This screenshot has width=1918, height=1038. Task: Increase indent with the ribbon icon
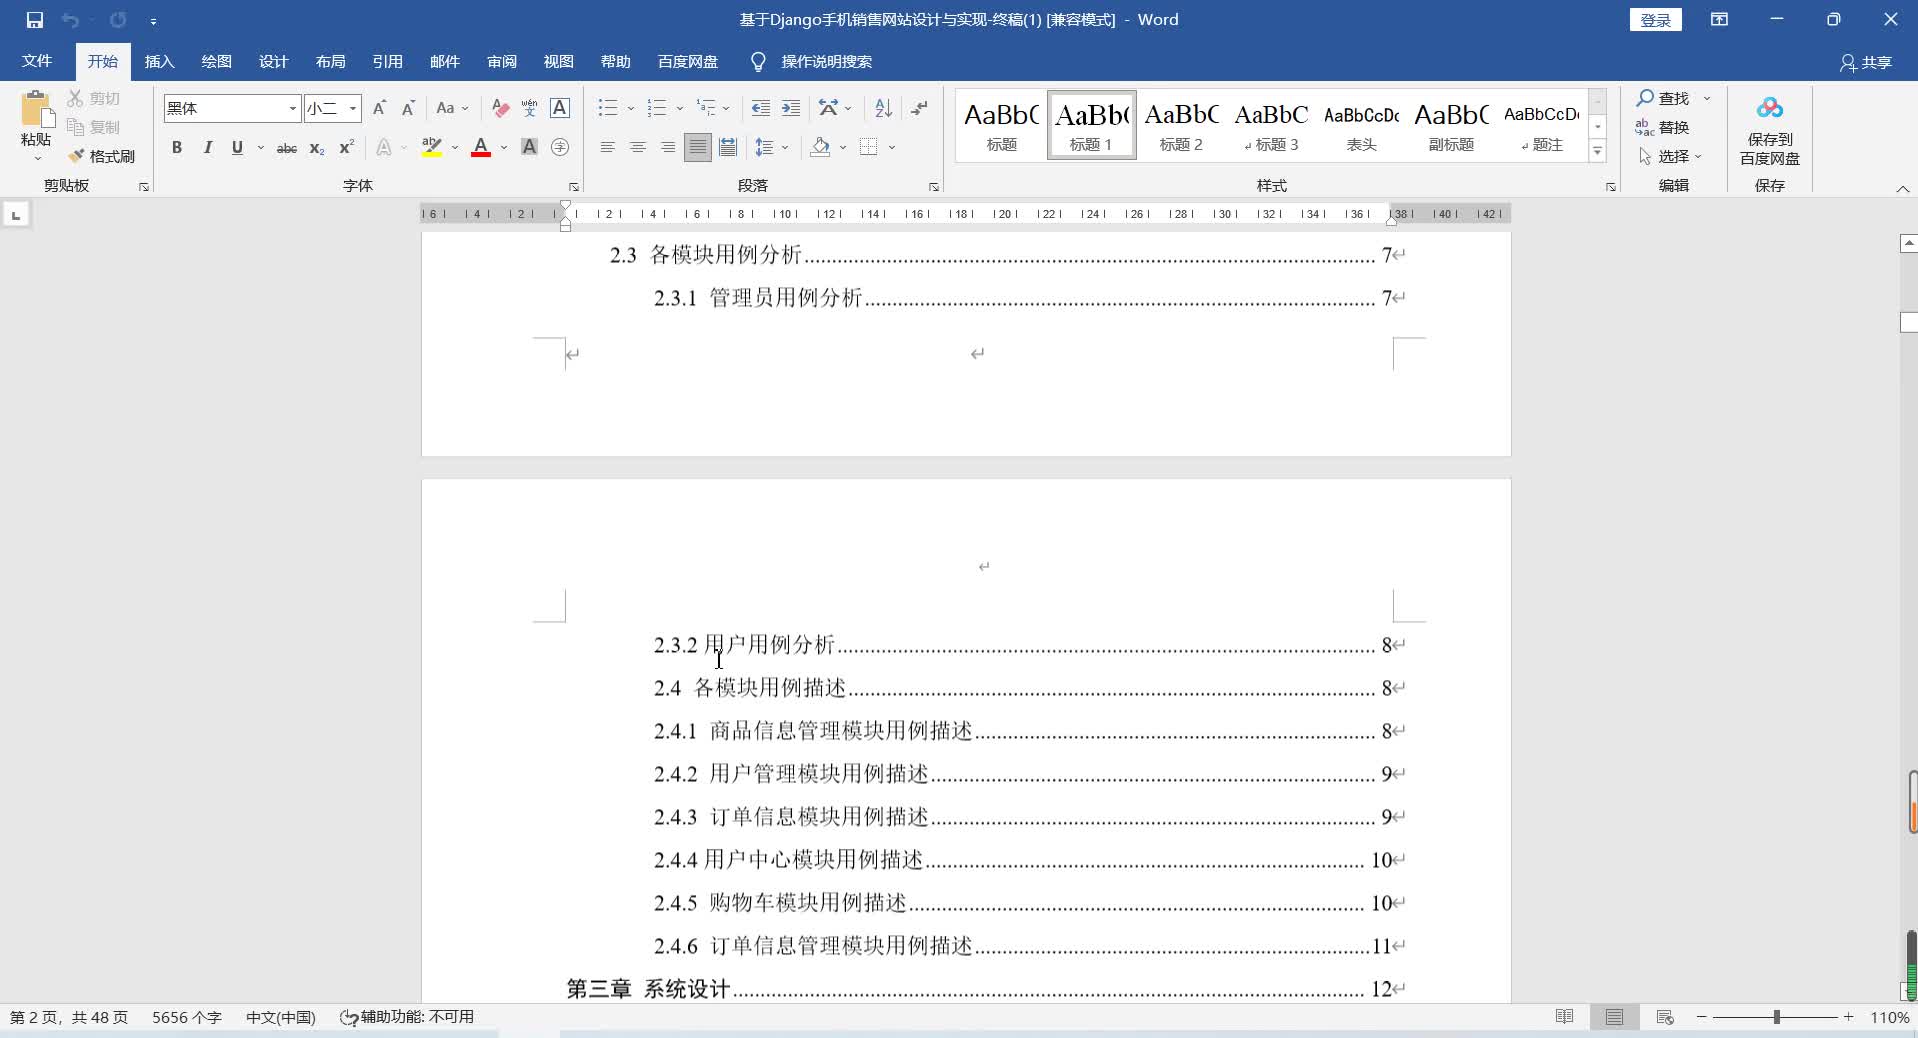[x=791, y=108]
